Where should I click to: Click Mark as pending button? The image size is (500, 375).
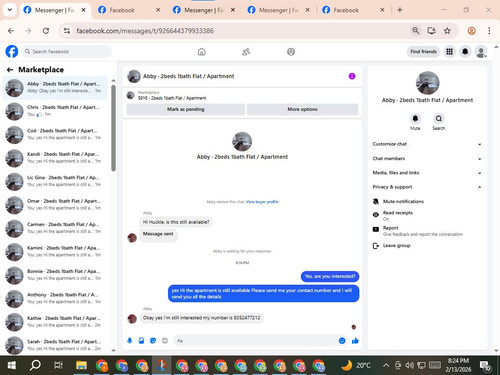coord(186,109)
